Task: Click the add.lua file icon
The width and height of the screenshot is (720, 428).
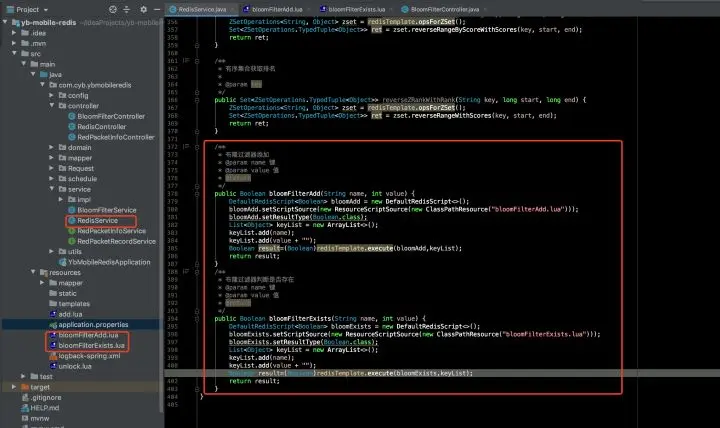Action: click(53, 314)
